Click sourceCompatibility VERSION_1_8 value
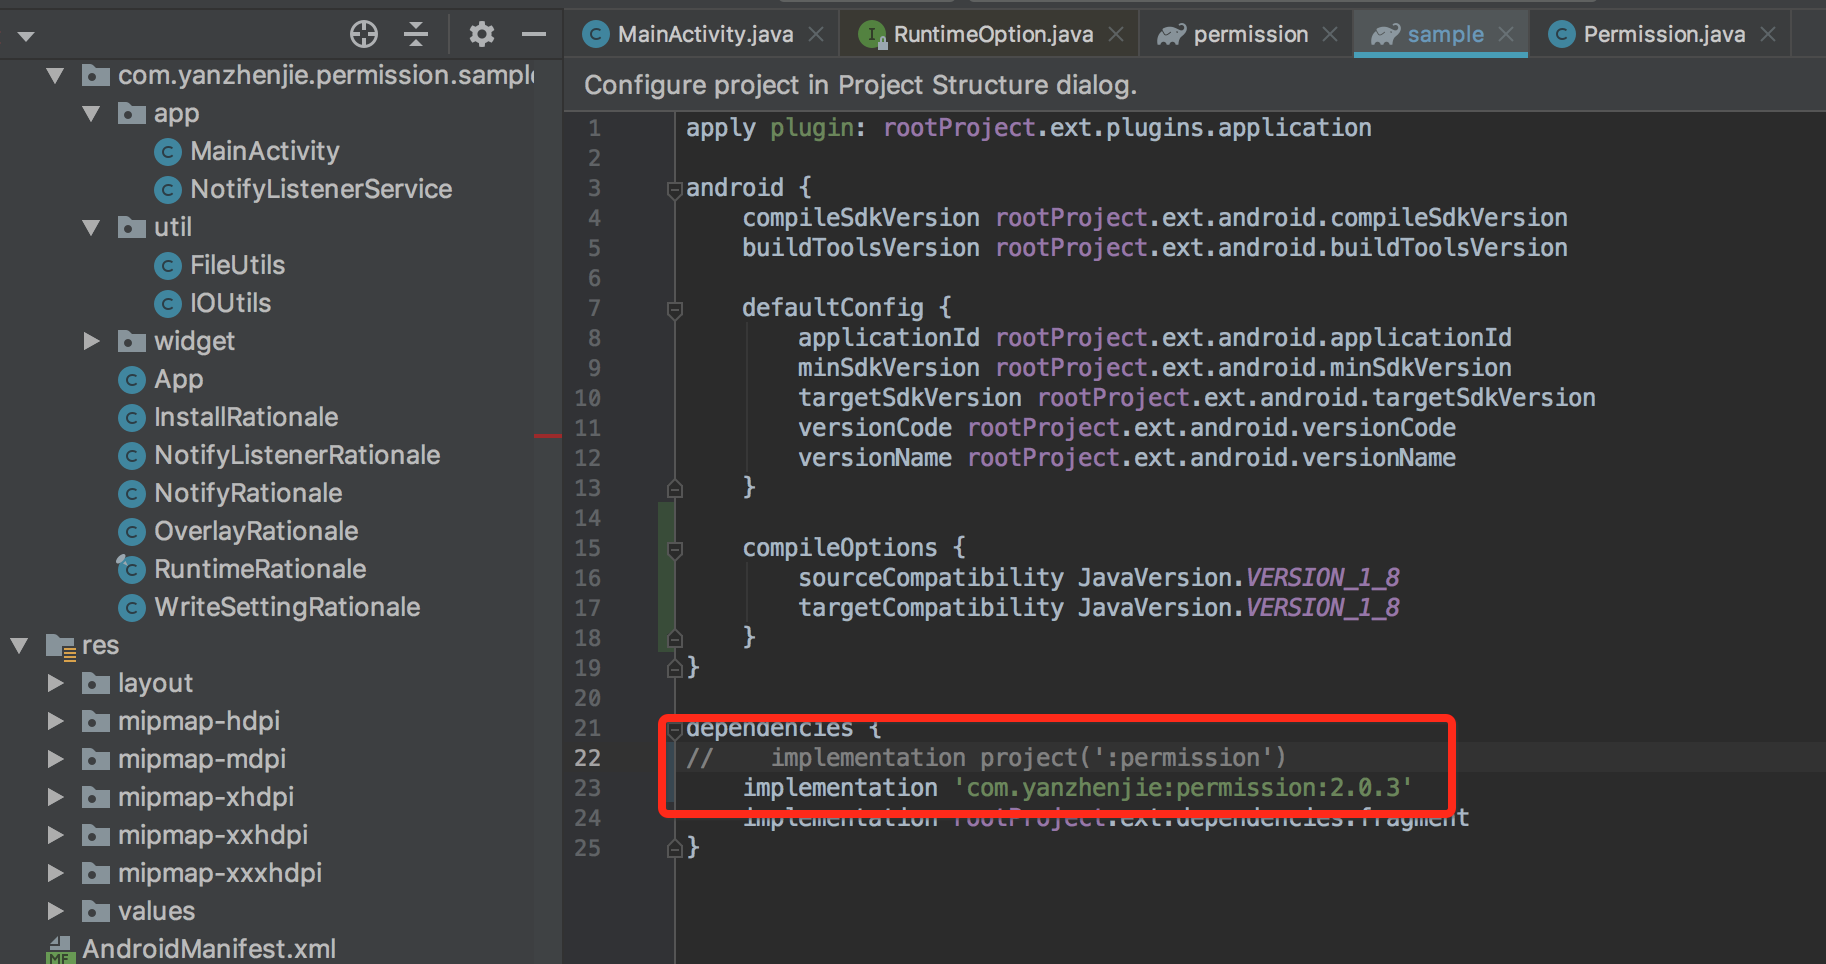 [x=1322, y=578]
